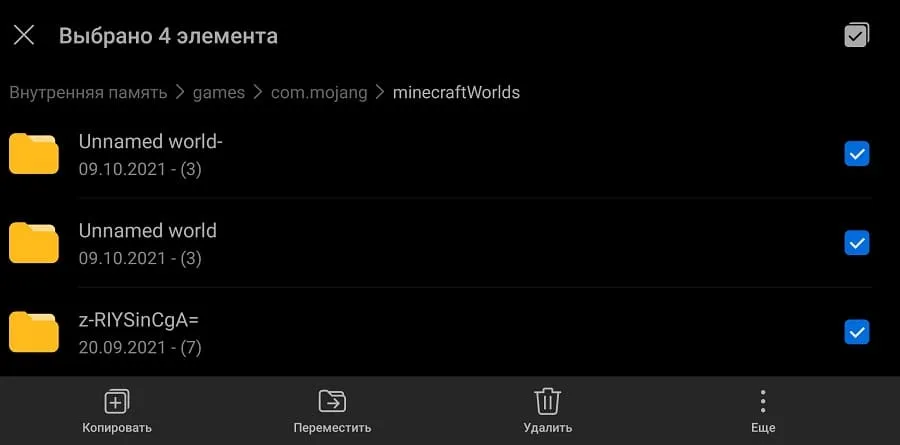Open the Еще three-dot menu
Image resolution: width=900 pixels, height=445 pixels.
(763, 401)
